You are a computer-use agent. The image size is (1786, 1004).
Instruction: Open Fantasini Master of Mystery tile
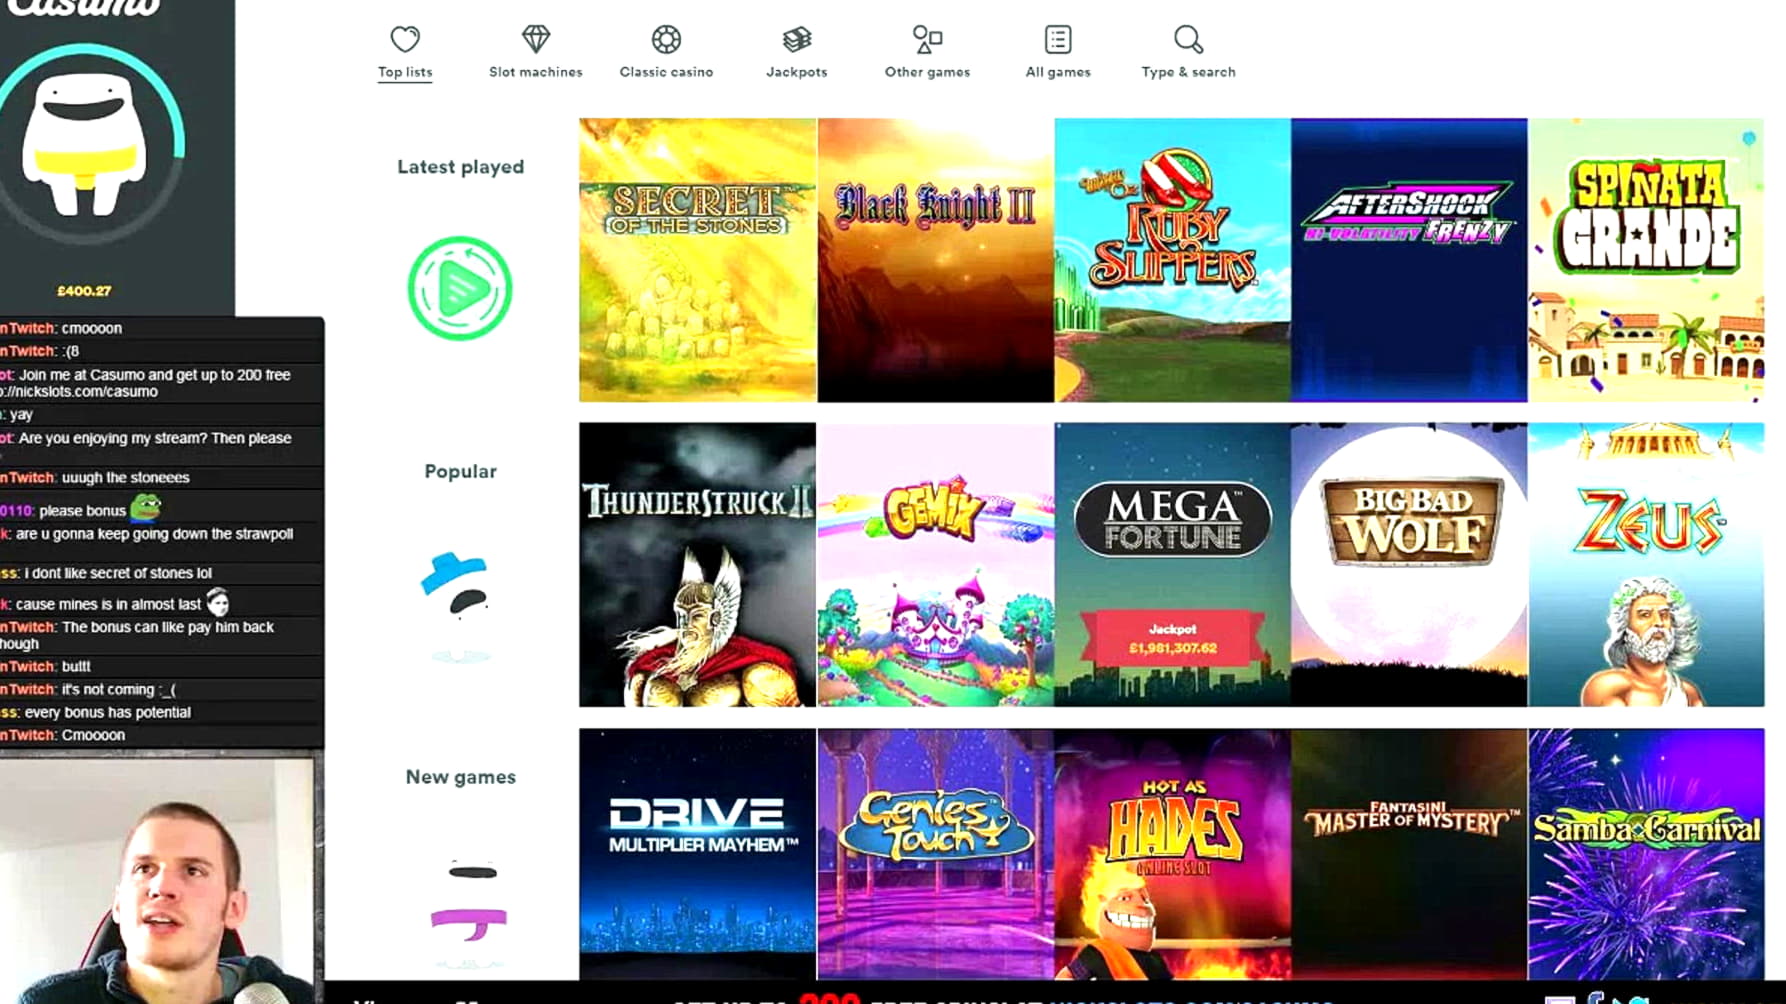pyautogui.click(x=1409, y=854)
